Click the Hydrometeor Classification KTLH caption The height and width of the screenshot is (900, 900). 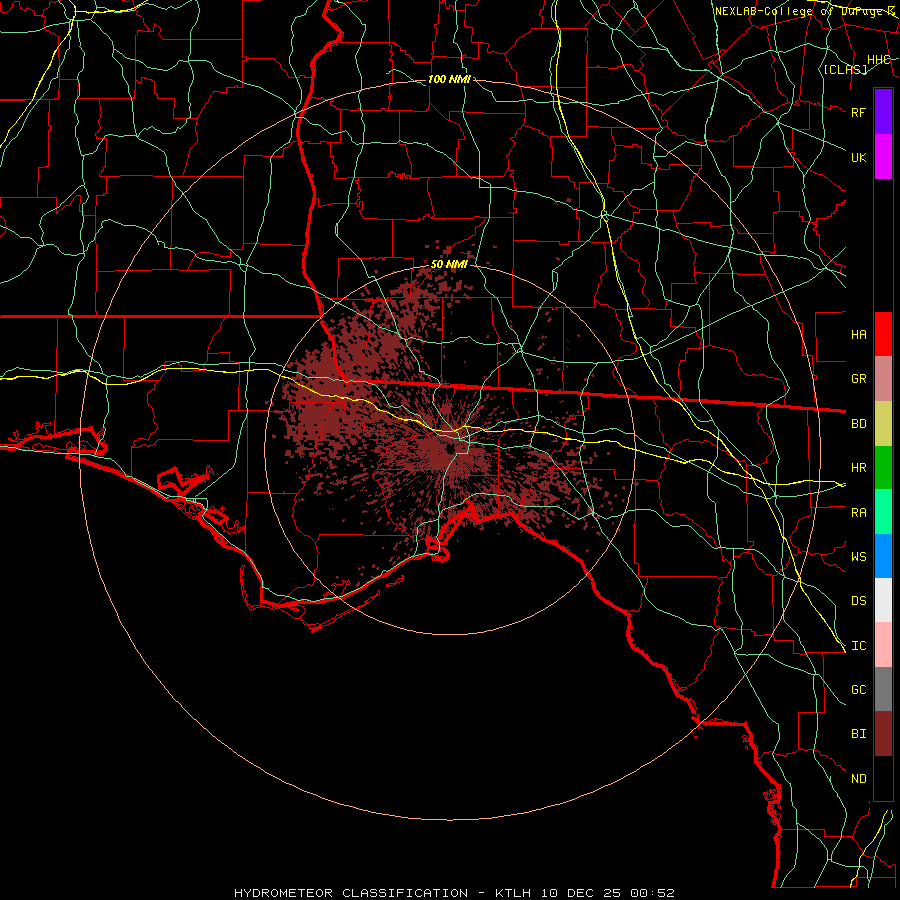(454, 893)
